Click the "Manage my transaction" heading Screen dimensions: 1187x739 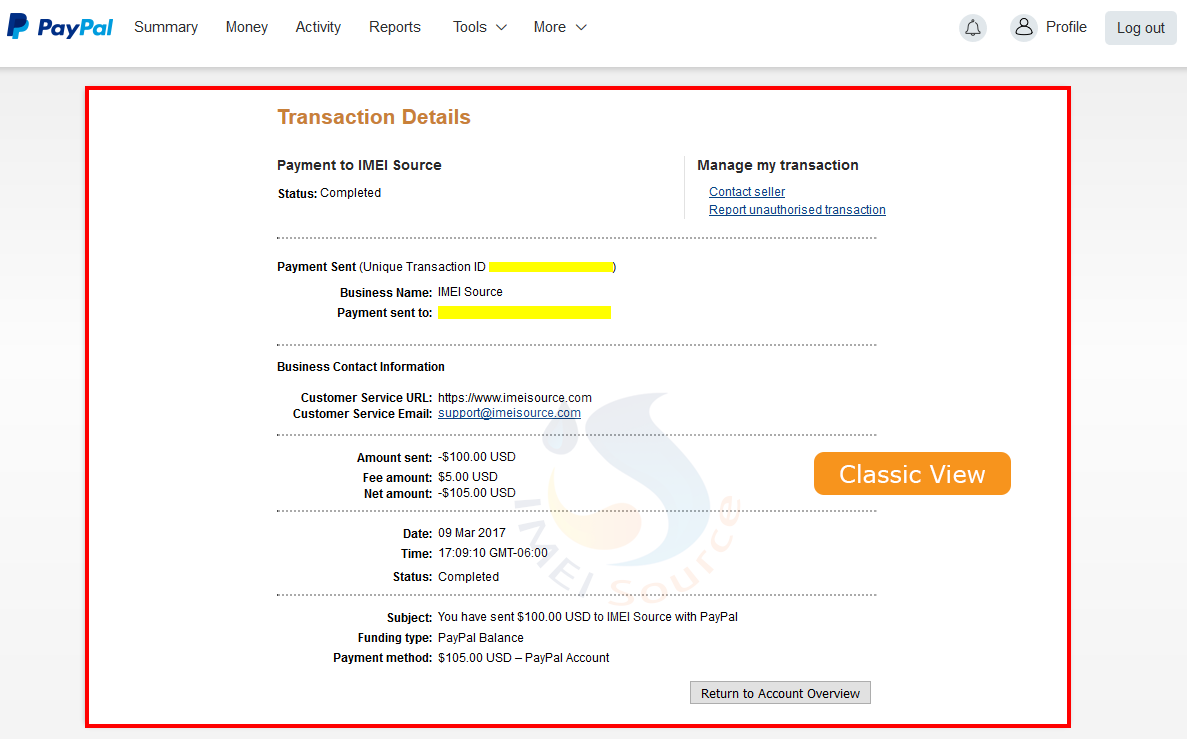coord(777,165)
